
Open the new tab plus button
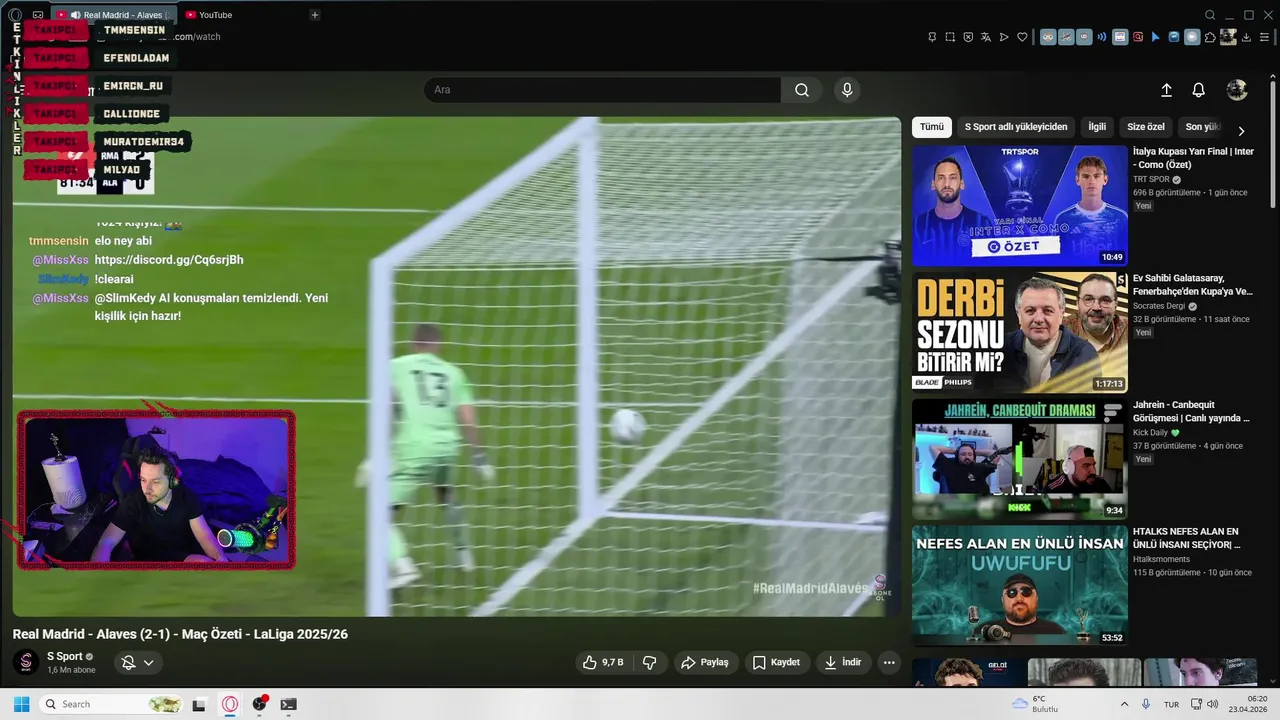click(x=314, y=15)
